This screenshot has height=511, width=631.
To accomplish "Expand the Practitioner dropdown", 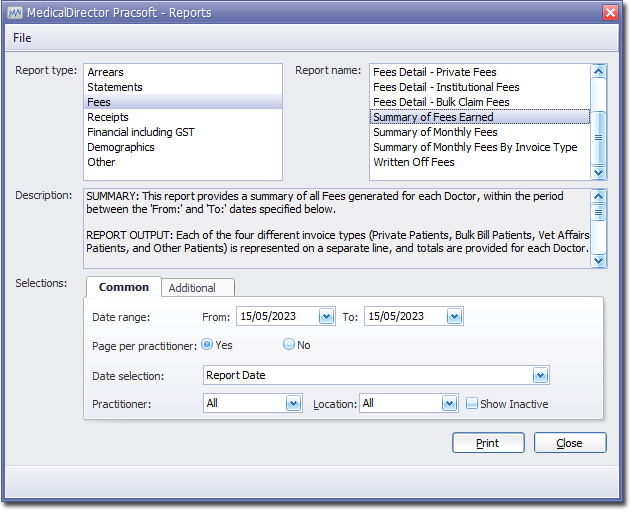I will 293,404.
